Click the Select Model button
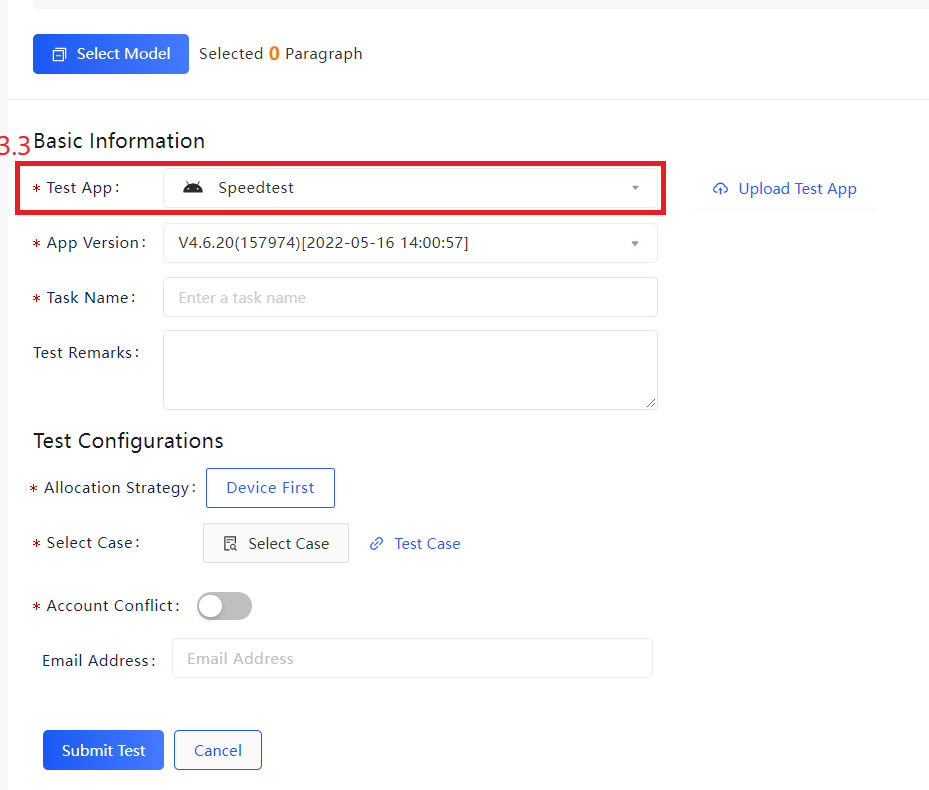 click(111, 54)
